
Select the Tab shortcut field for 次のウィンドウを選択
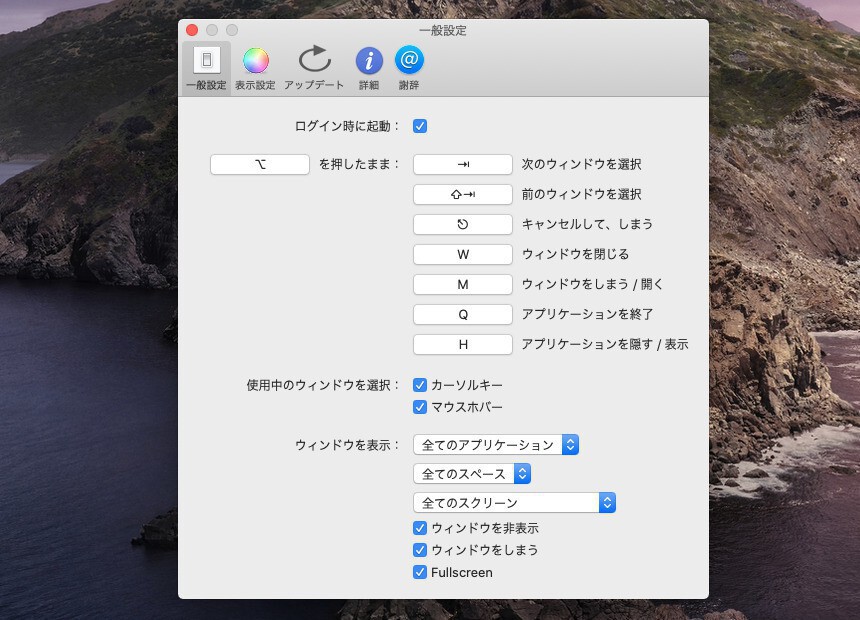click(x=463, y=164)
